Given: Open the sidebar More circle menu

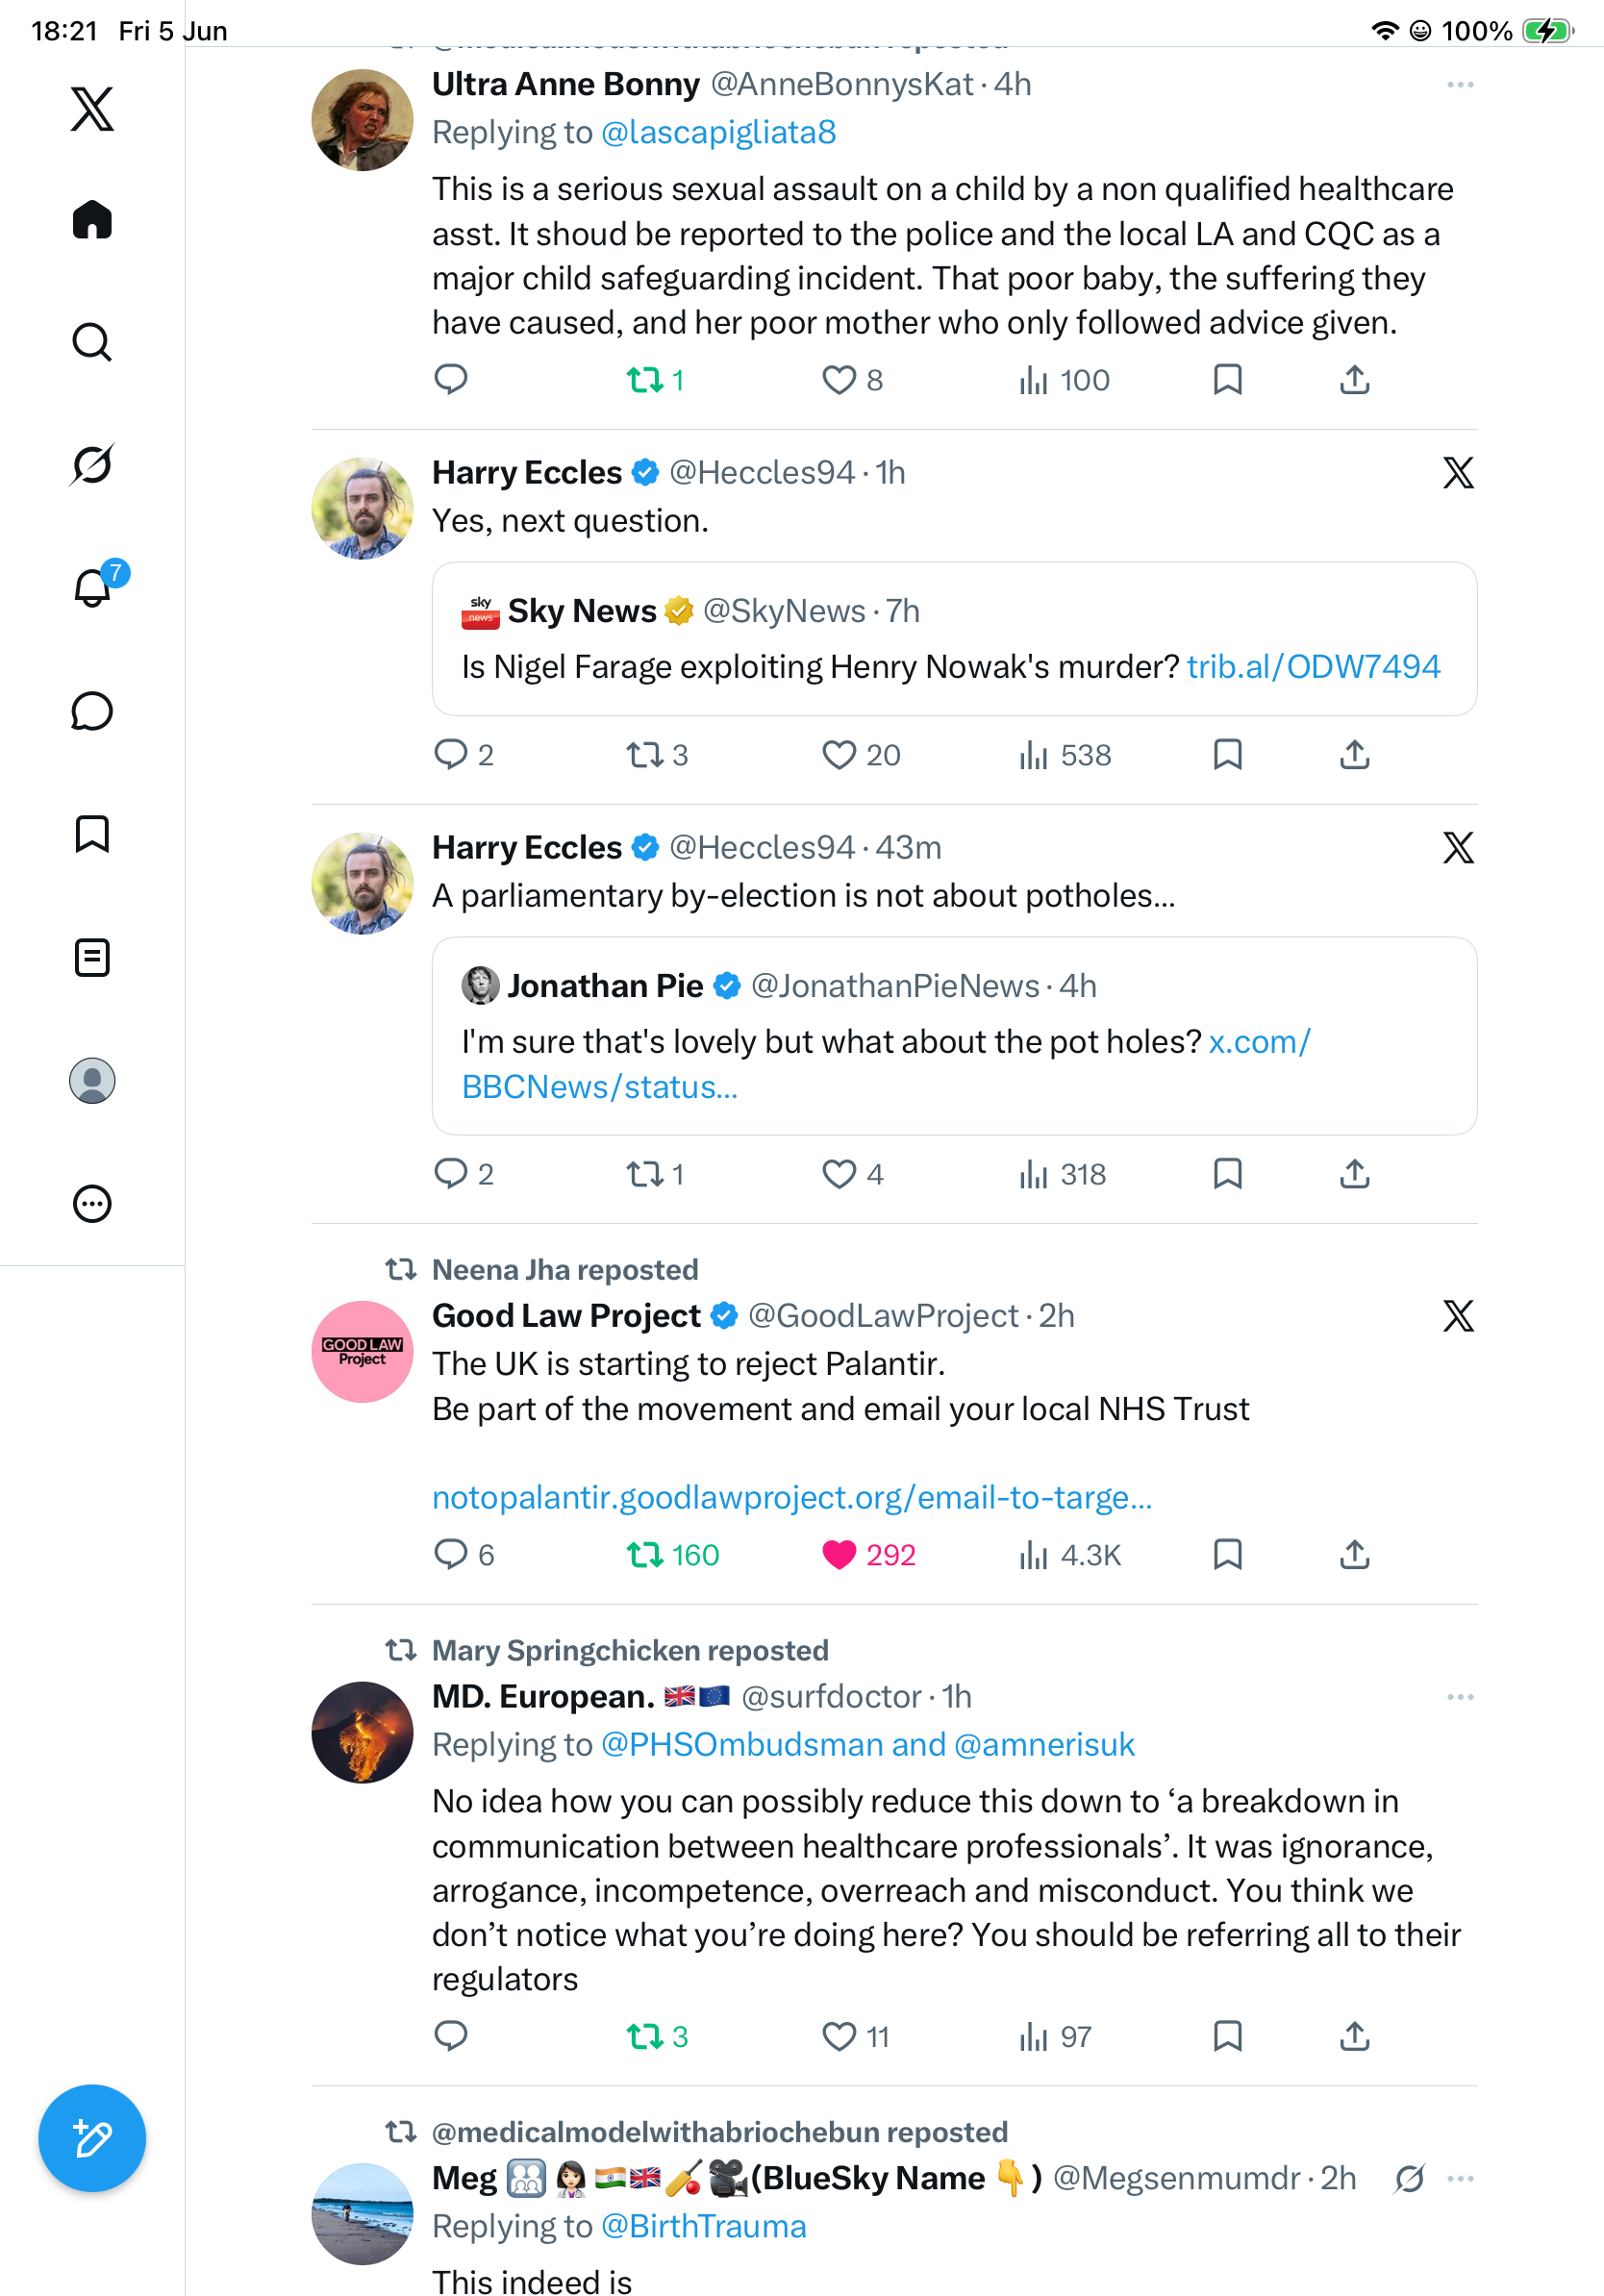Looking at the screenshot, I should tap(92, 1204).
